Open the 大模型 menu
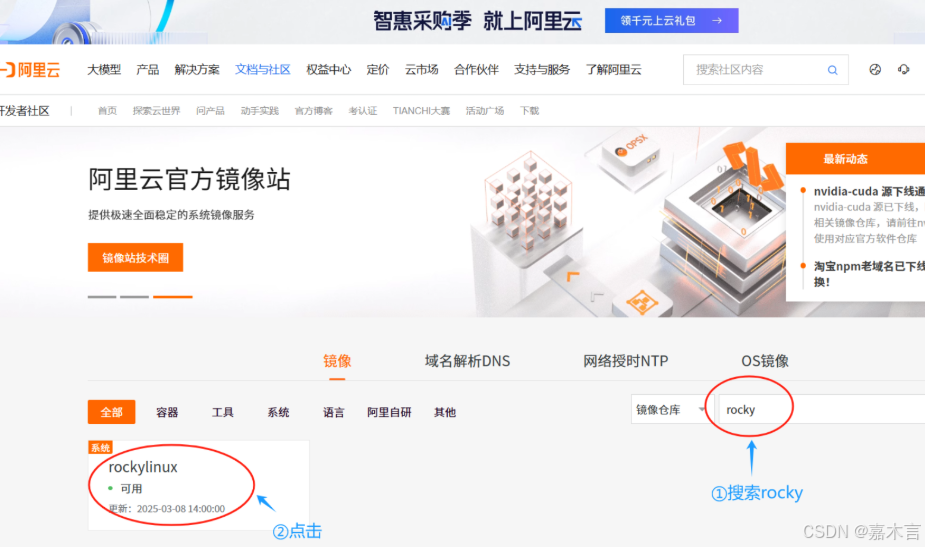This screenshot has height=547, width=925. [x=104, y=70]
